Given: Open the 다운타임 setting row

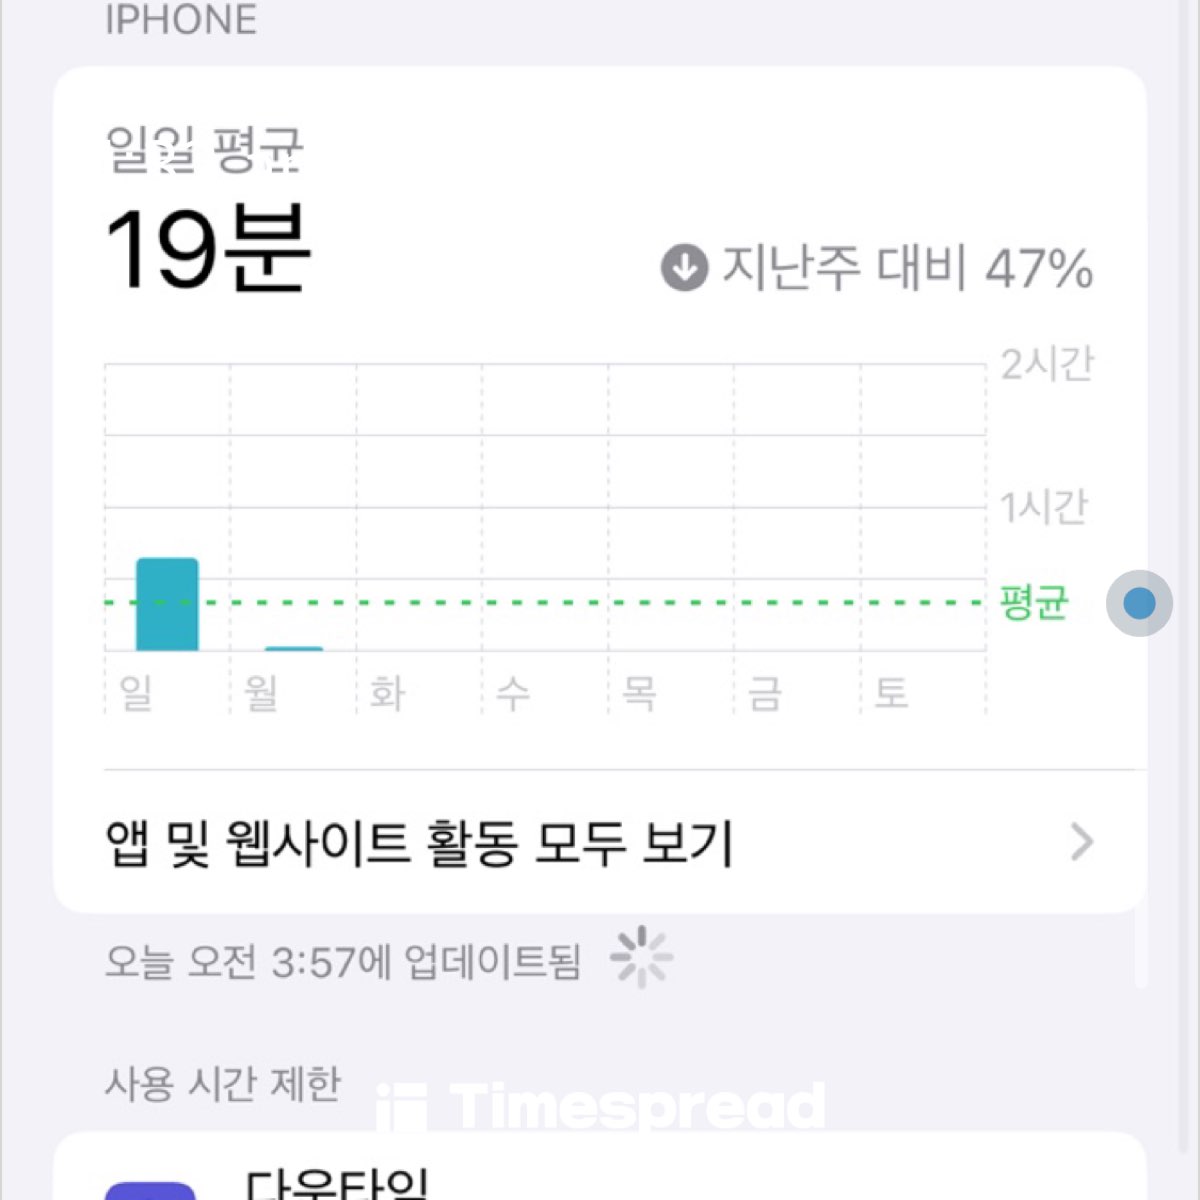Looking at the screenshot, I should click(x=600, y=1167).
